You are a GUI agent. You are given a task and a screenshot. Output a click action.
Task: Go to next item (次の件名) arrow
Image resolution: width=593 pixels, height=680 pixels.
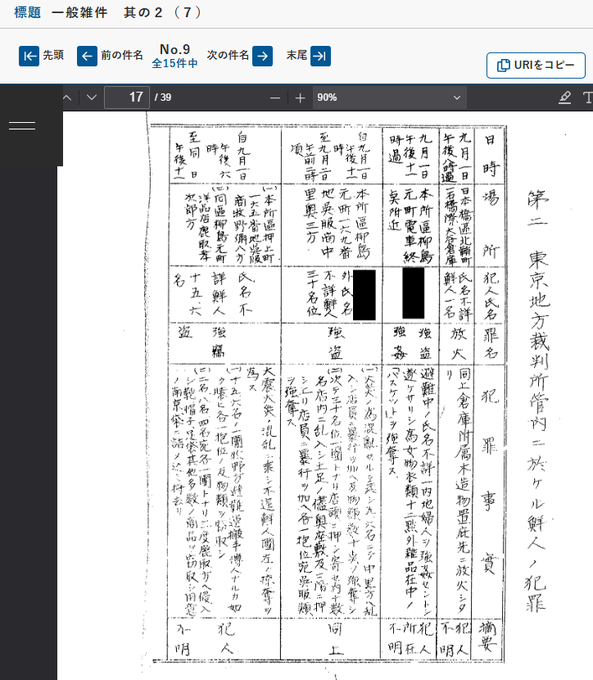point(262,56)
